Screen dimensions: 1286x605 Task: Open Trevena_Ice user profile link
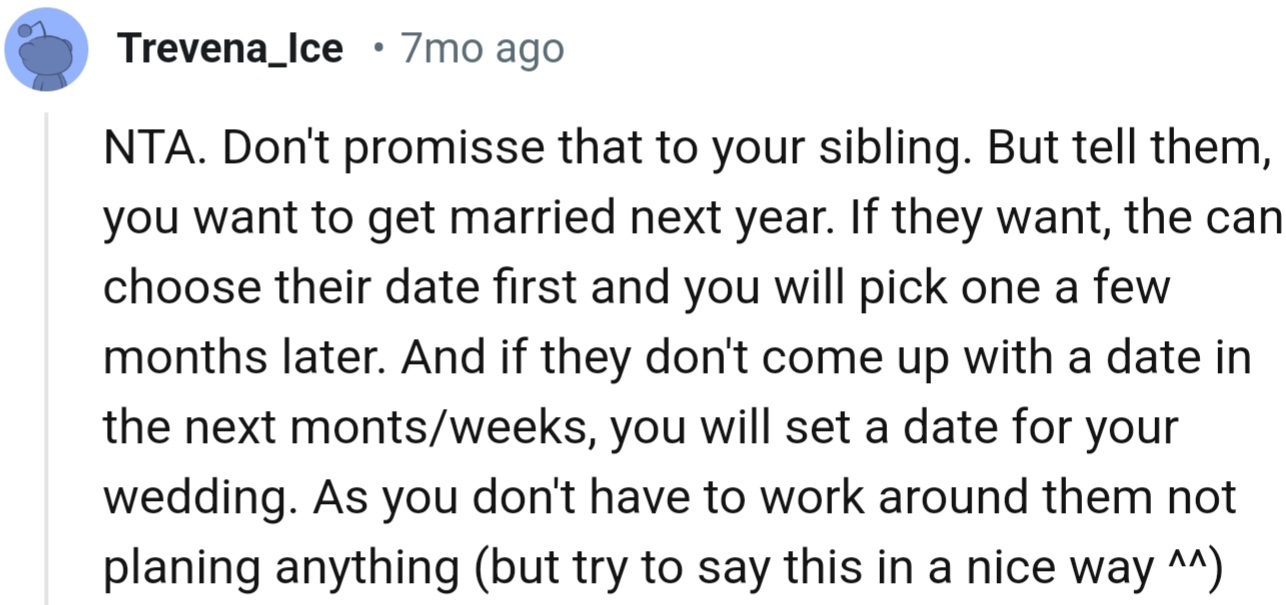(x=230, y=48)
